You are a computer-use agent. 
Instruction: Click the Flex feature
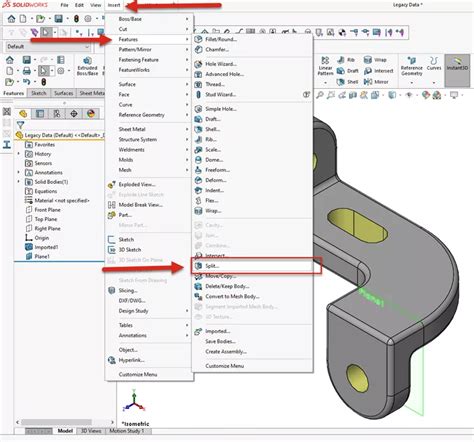(253, 200)
